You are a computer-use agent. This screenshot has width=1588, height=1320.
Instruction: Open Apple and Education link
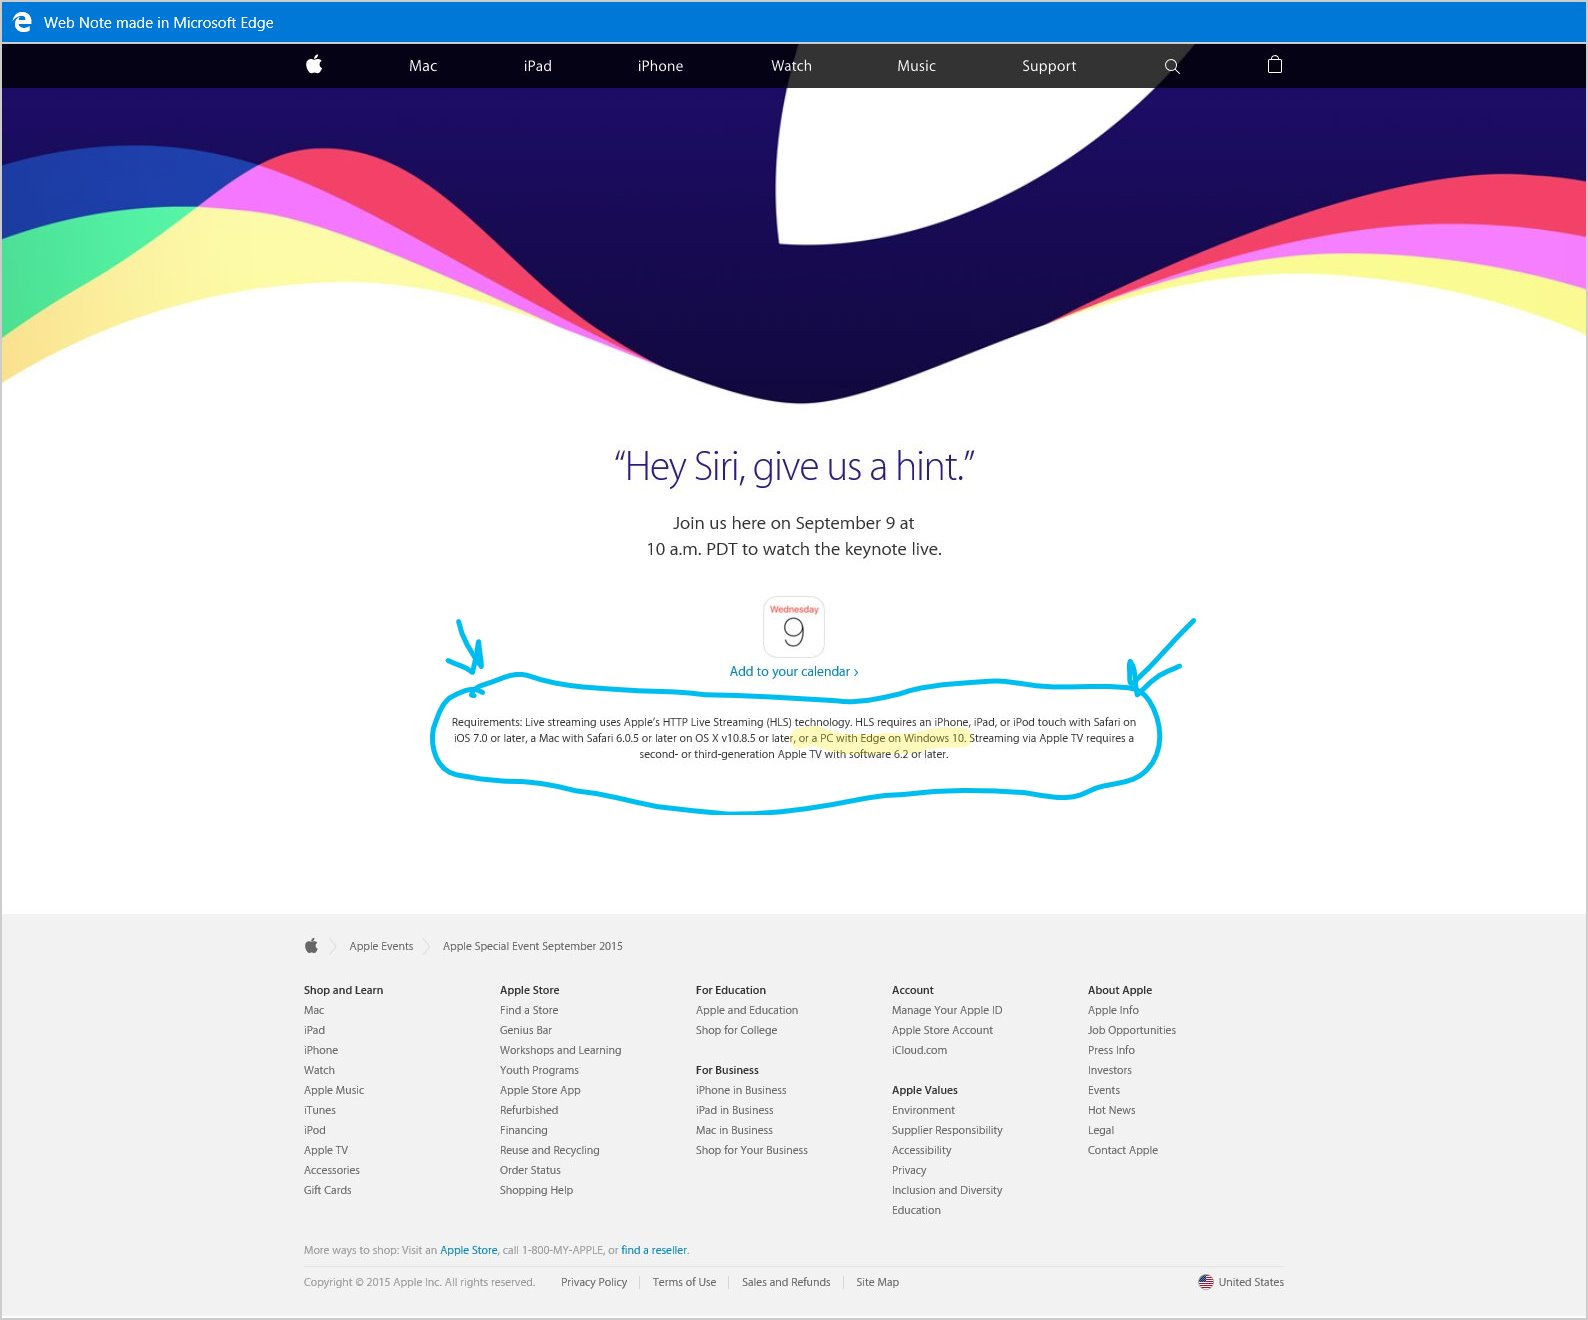[x=747, y=1010]
